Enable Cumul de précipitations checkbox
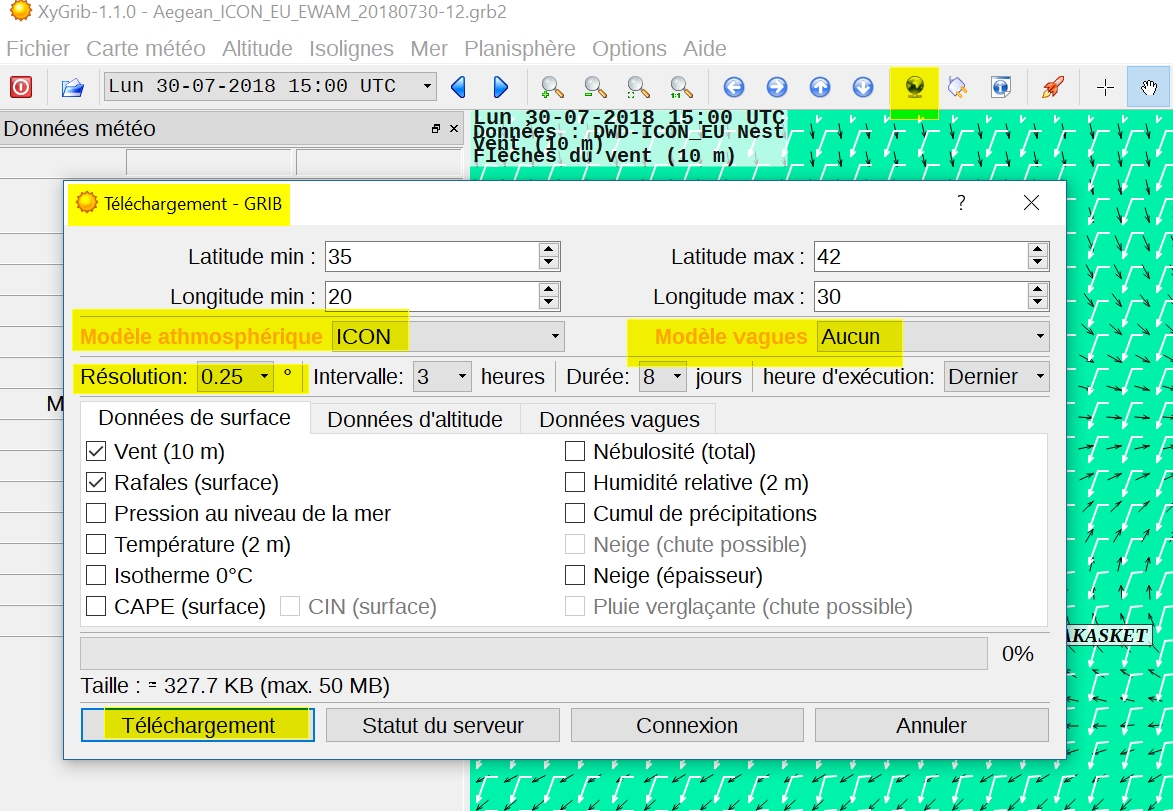This screenshot has height=811, width=1173. pyautogui.click(x=575, y=513)
